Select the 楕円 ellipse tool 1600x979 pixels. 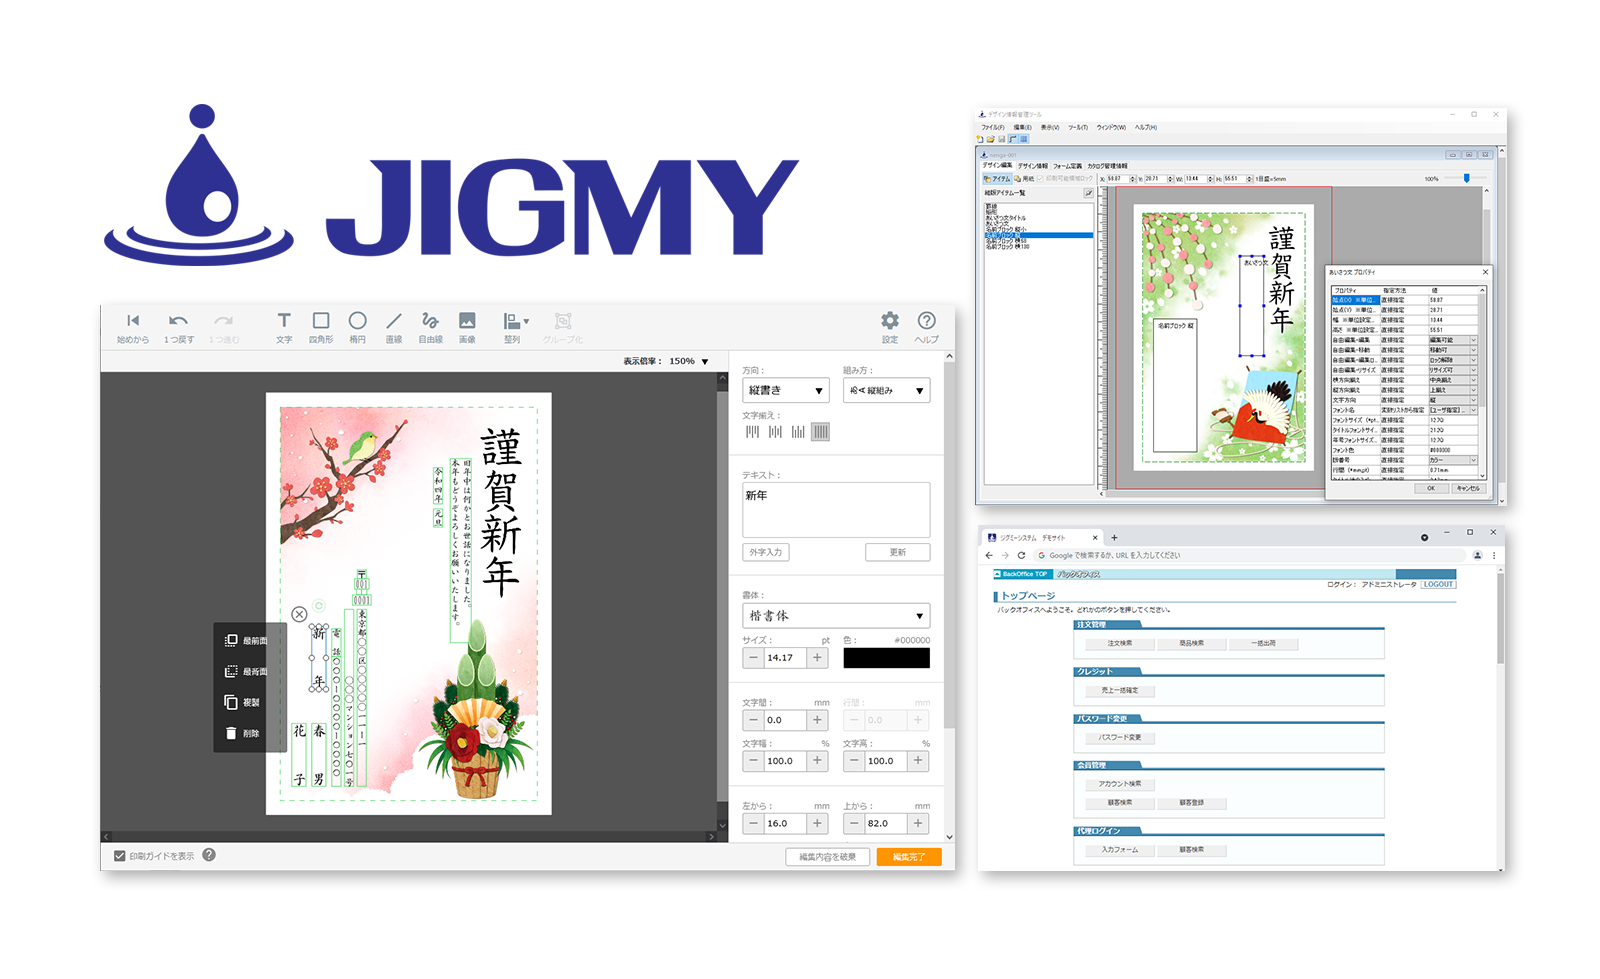pyautogui.click(x=357, y=326)
